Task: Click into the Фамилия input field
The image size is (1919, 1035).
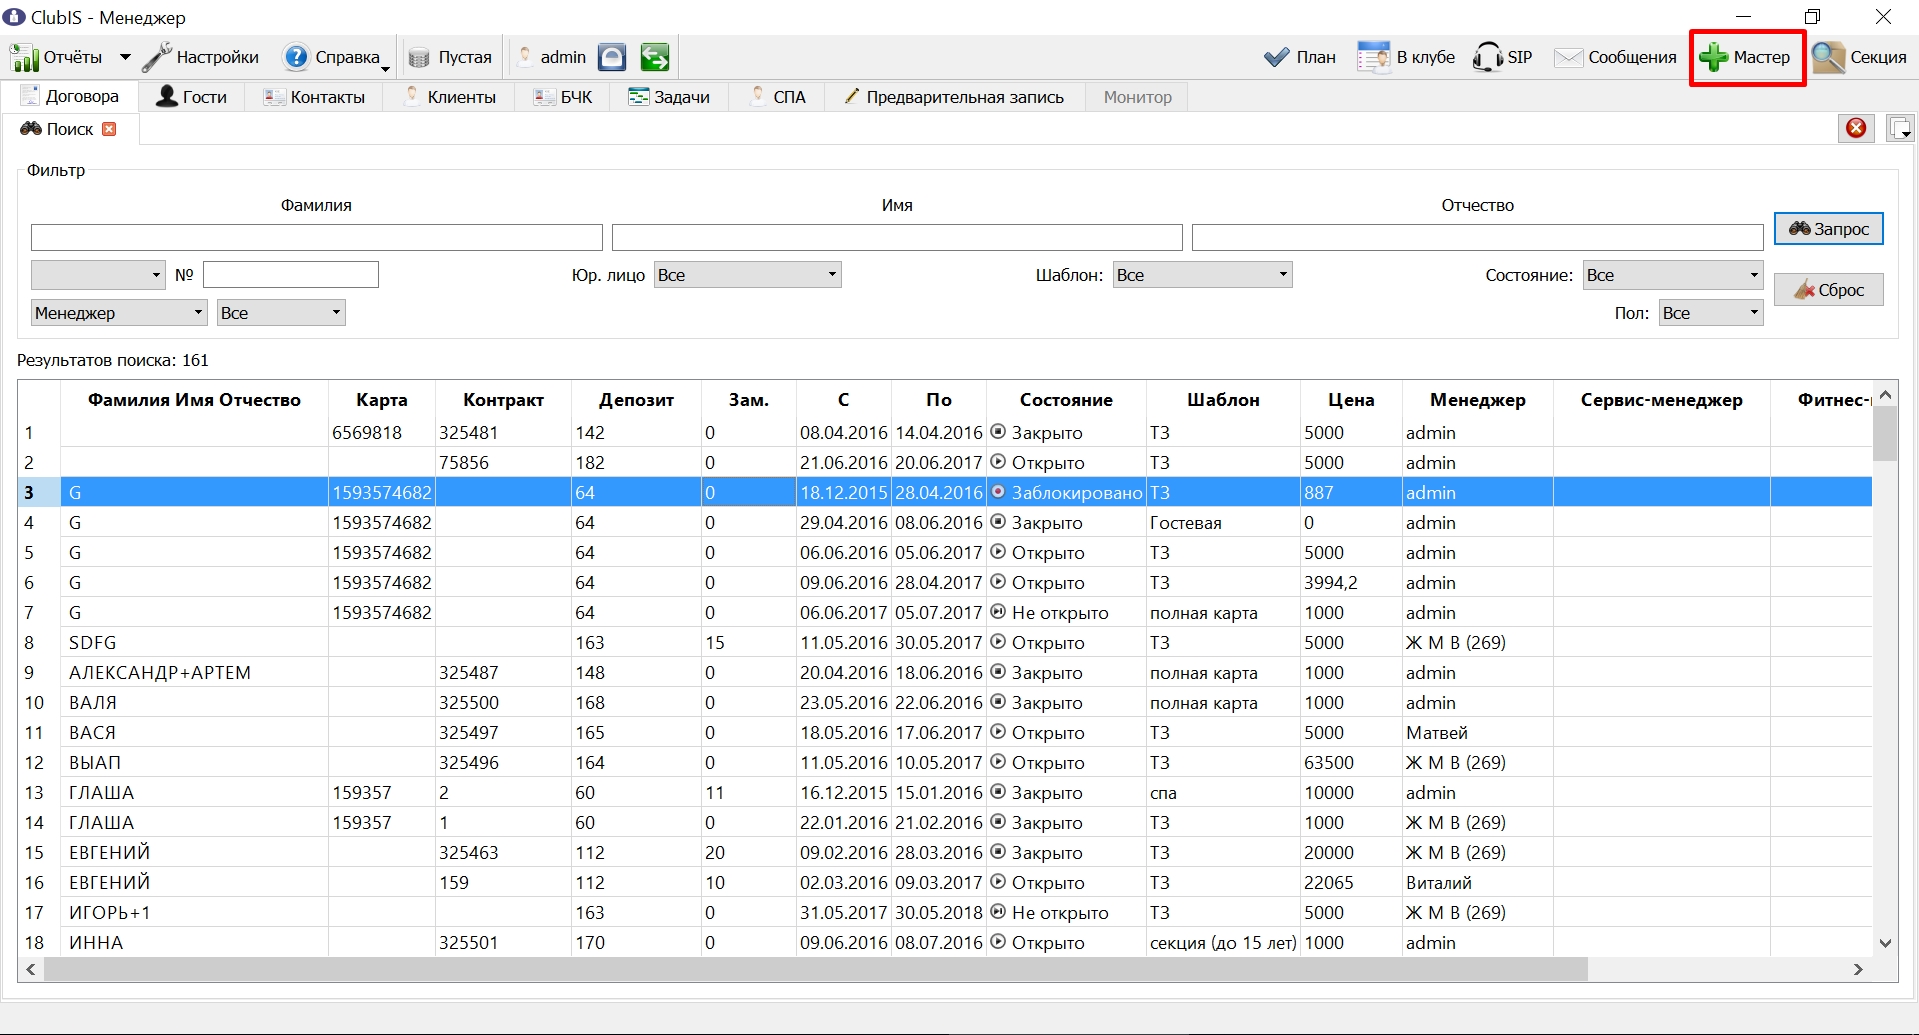Action: tap(317, 237)
